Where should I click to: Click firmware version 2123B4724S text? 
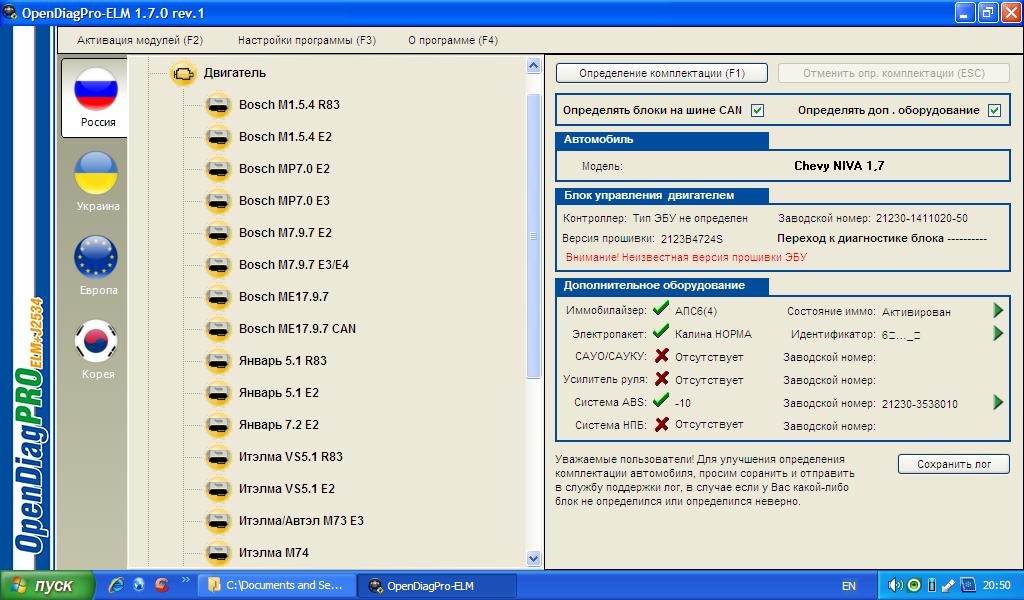(692, 239)
